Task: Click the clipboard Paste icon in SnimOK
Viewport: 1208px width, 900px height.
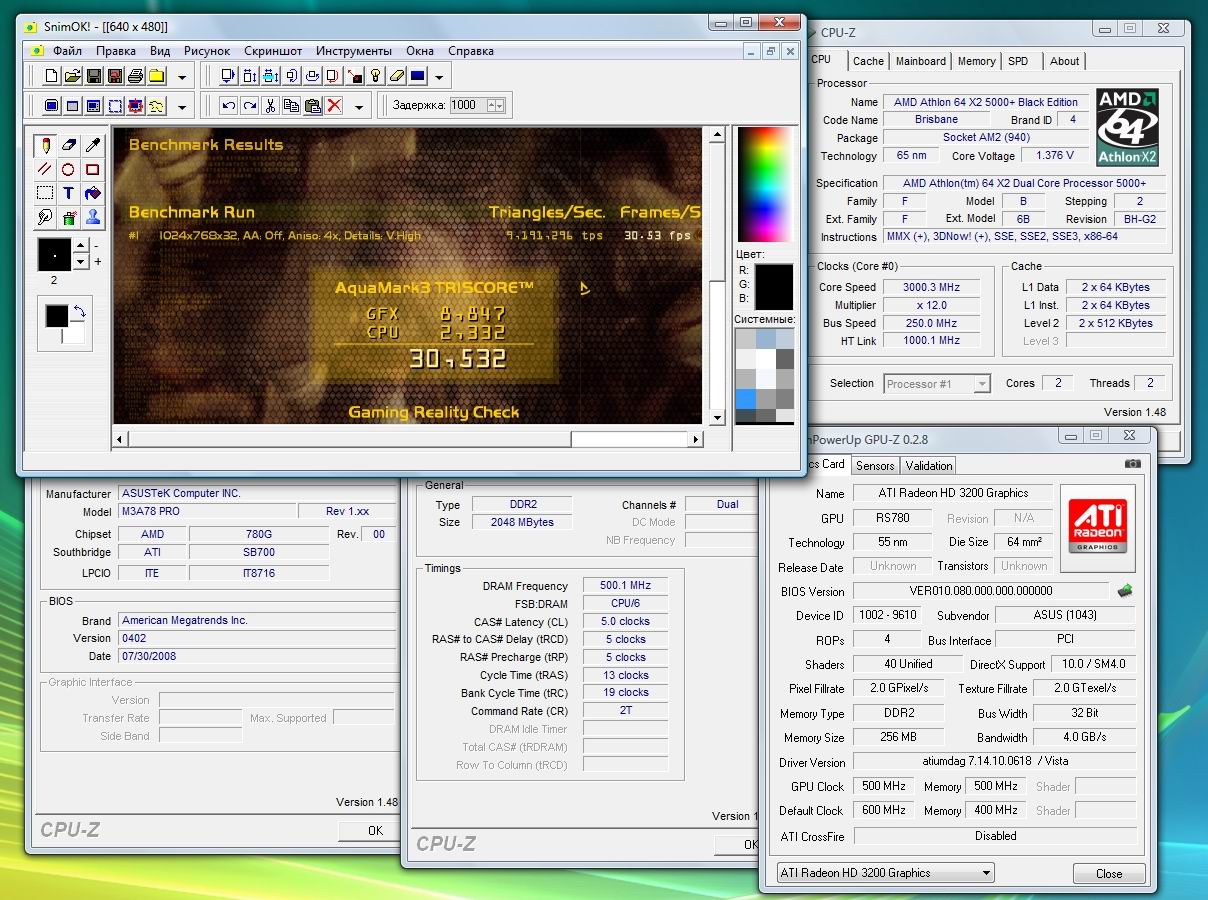Action: [313, 105]
